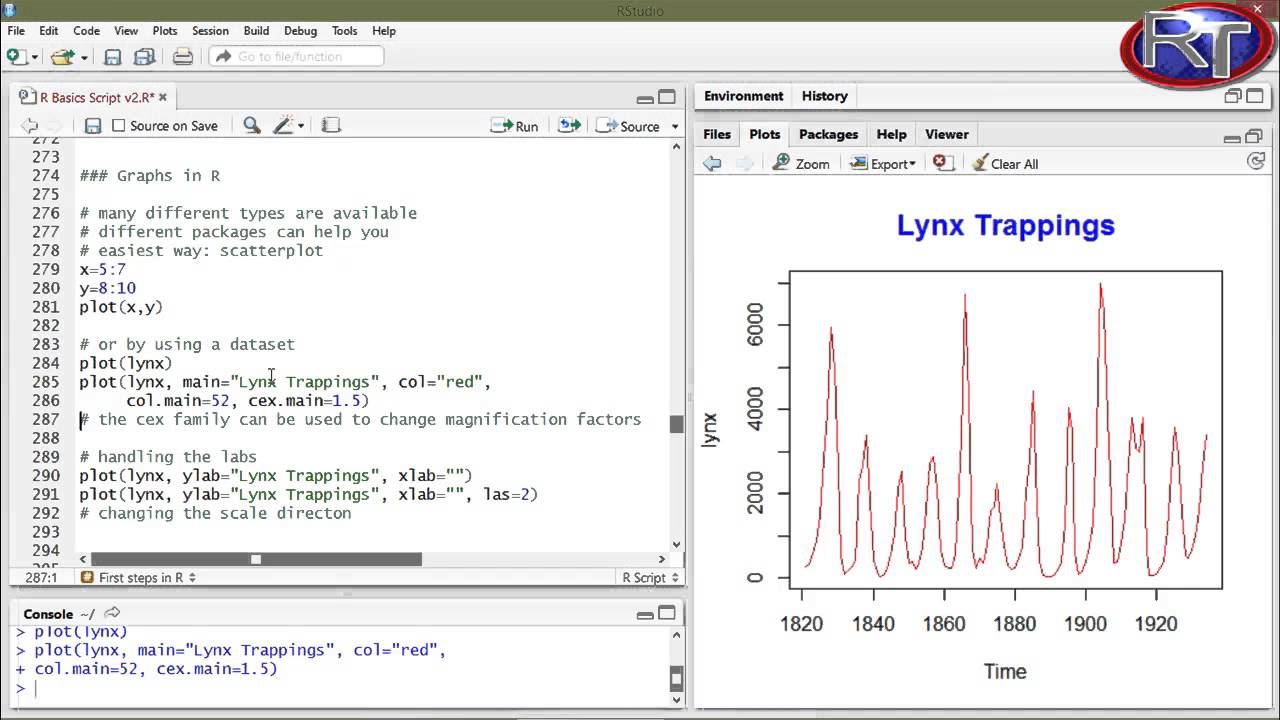Go back to previous source location
This screenshot has height=720, width=1280.
(30, 126)
